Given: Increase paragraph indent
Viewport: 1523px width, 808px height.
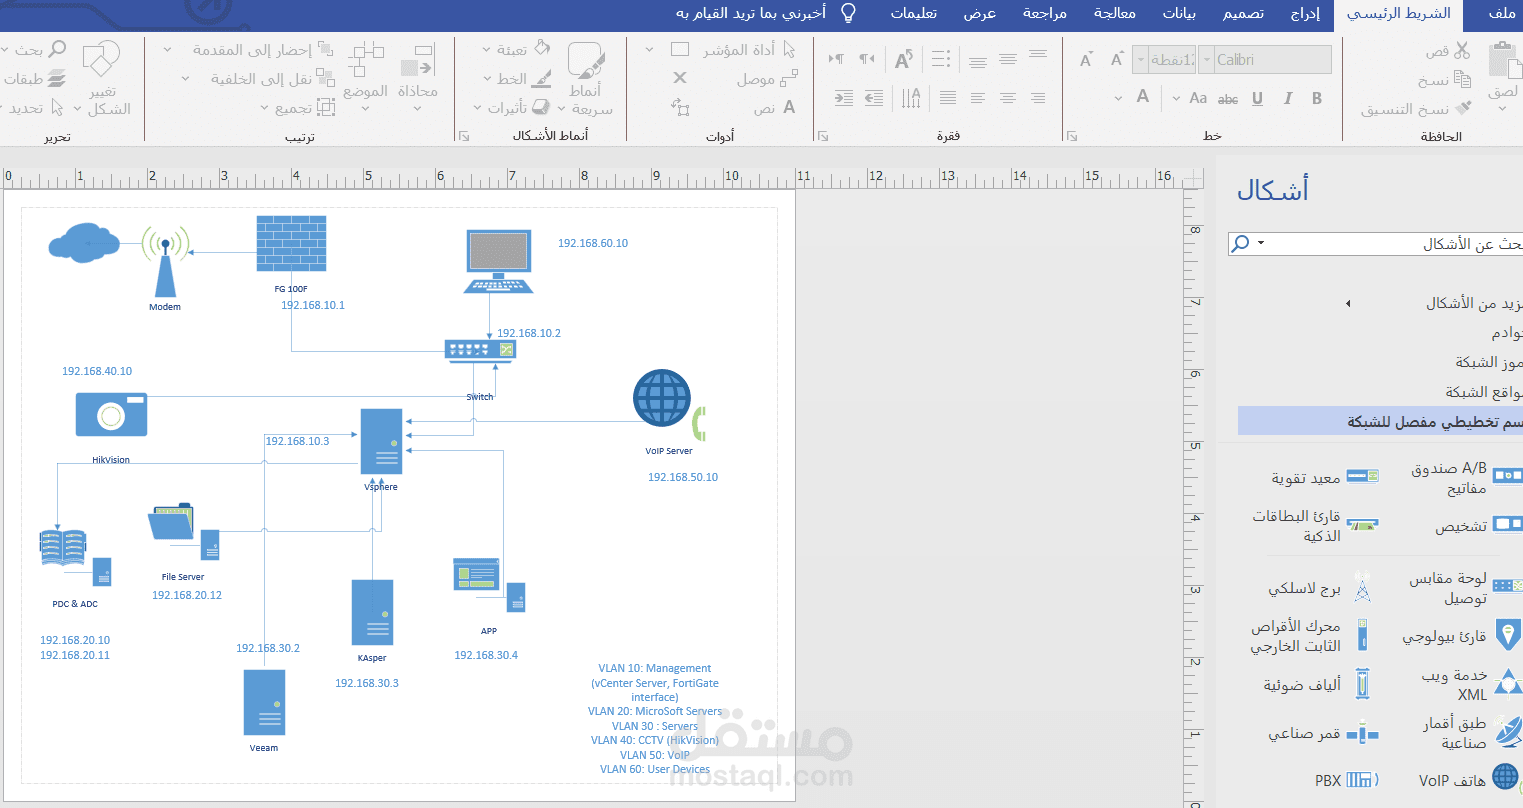Looking at the screenshot, I should point(844,98).
